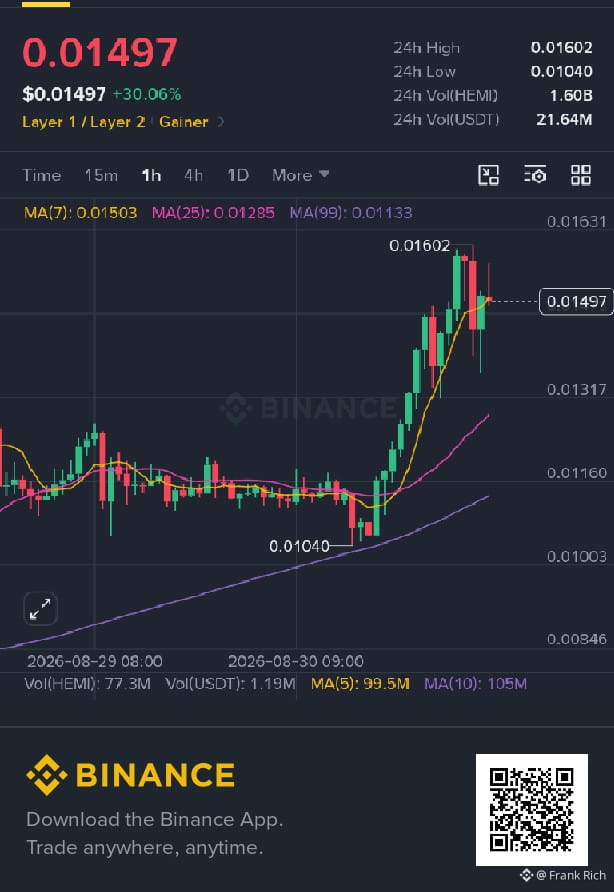Tap the MA(7): 0.01503 indicator label
Screen dimensions: 614x892
(80, 213)
